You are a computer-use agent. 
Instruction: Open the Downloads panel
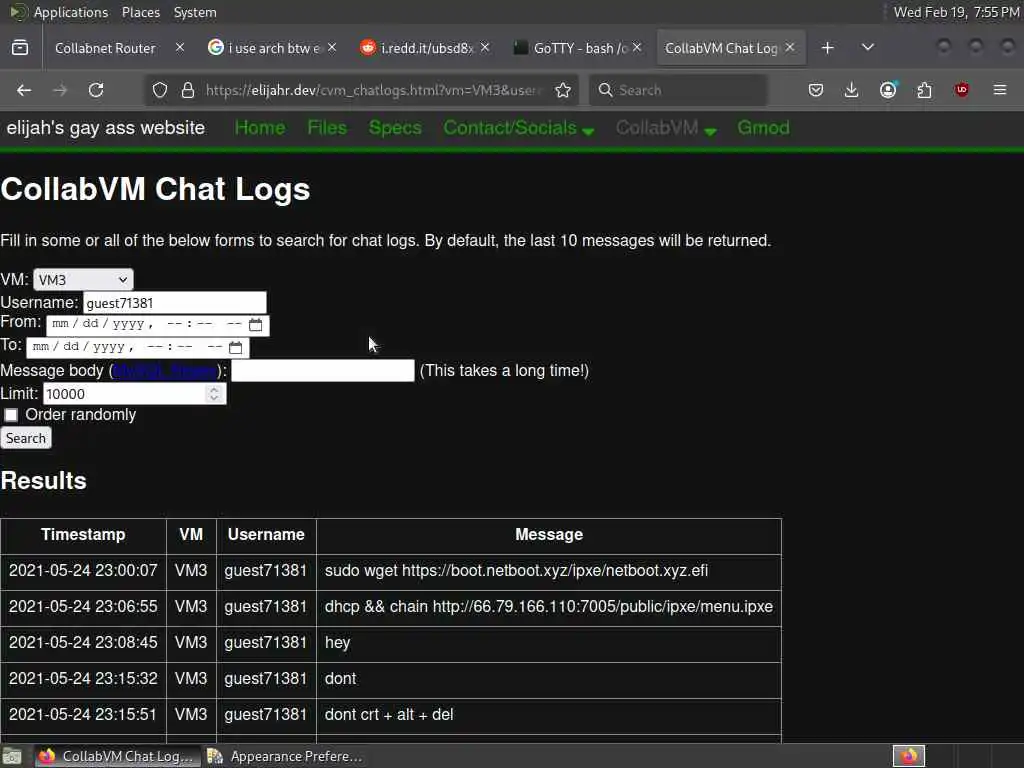851,90
